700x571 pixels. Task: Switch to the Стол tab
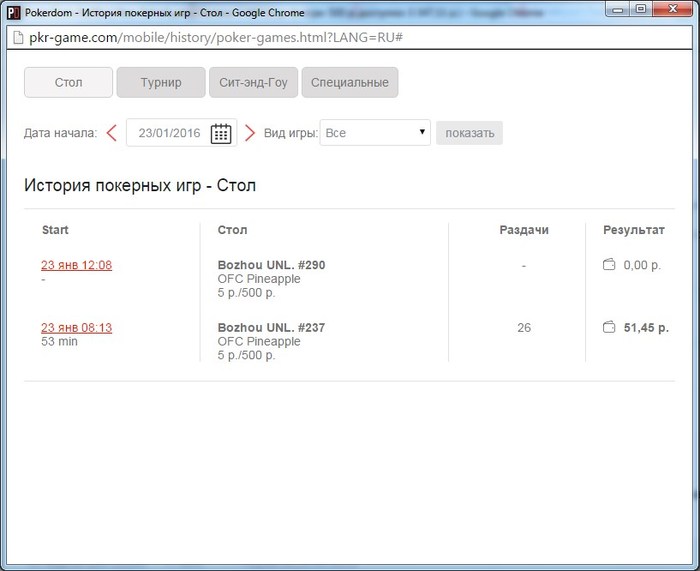68,82
